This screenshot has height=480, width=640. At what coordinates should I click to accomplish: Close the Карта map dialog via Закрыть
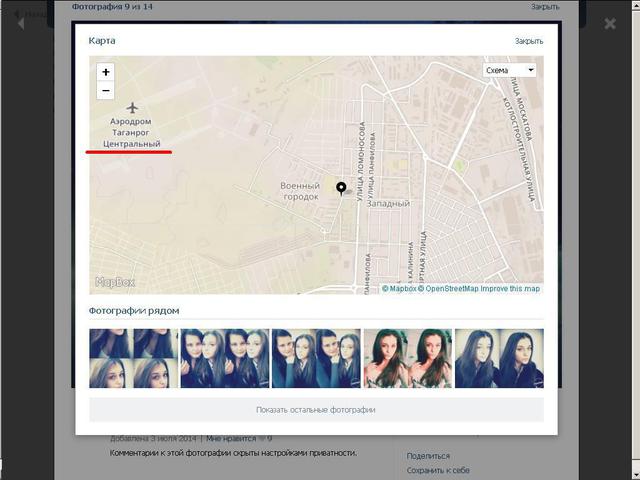pyautogui.click(x=529, y=41)
